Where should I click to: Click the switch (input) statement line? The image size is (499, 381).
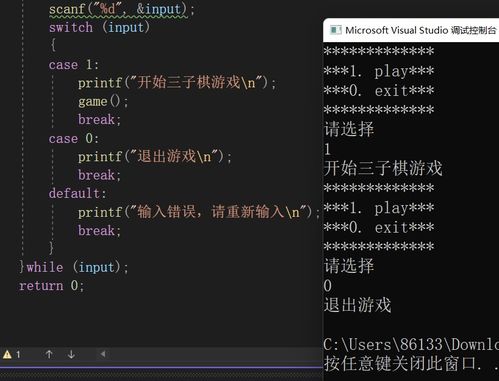click(99, 27)
